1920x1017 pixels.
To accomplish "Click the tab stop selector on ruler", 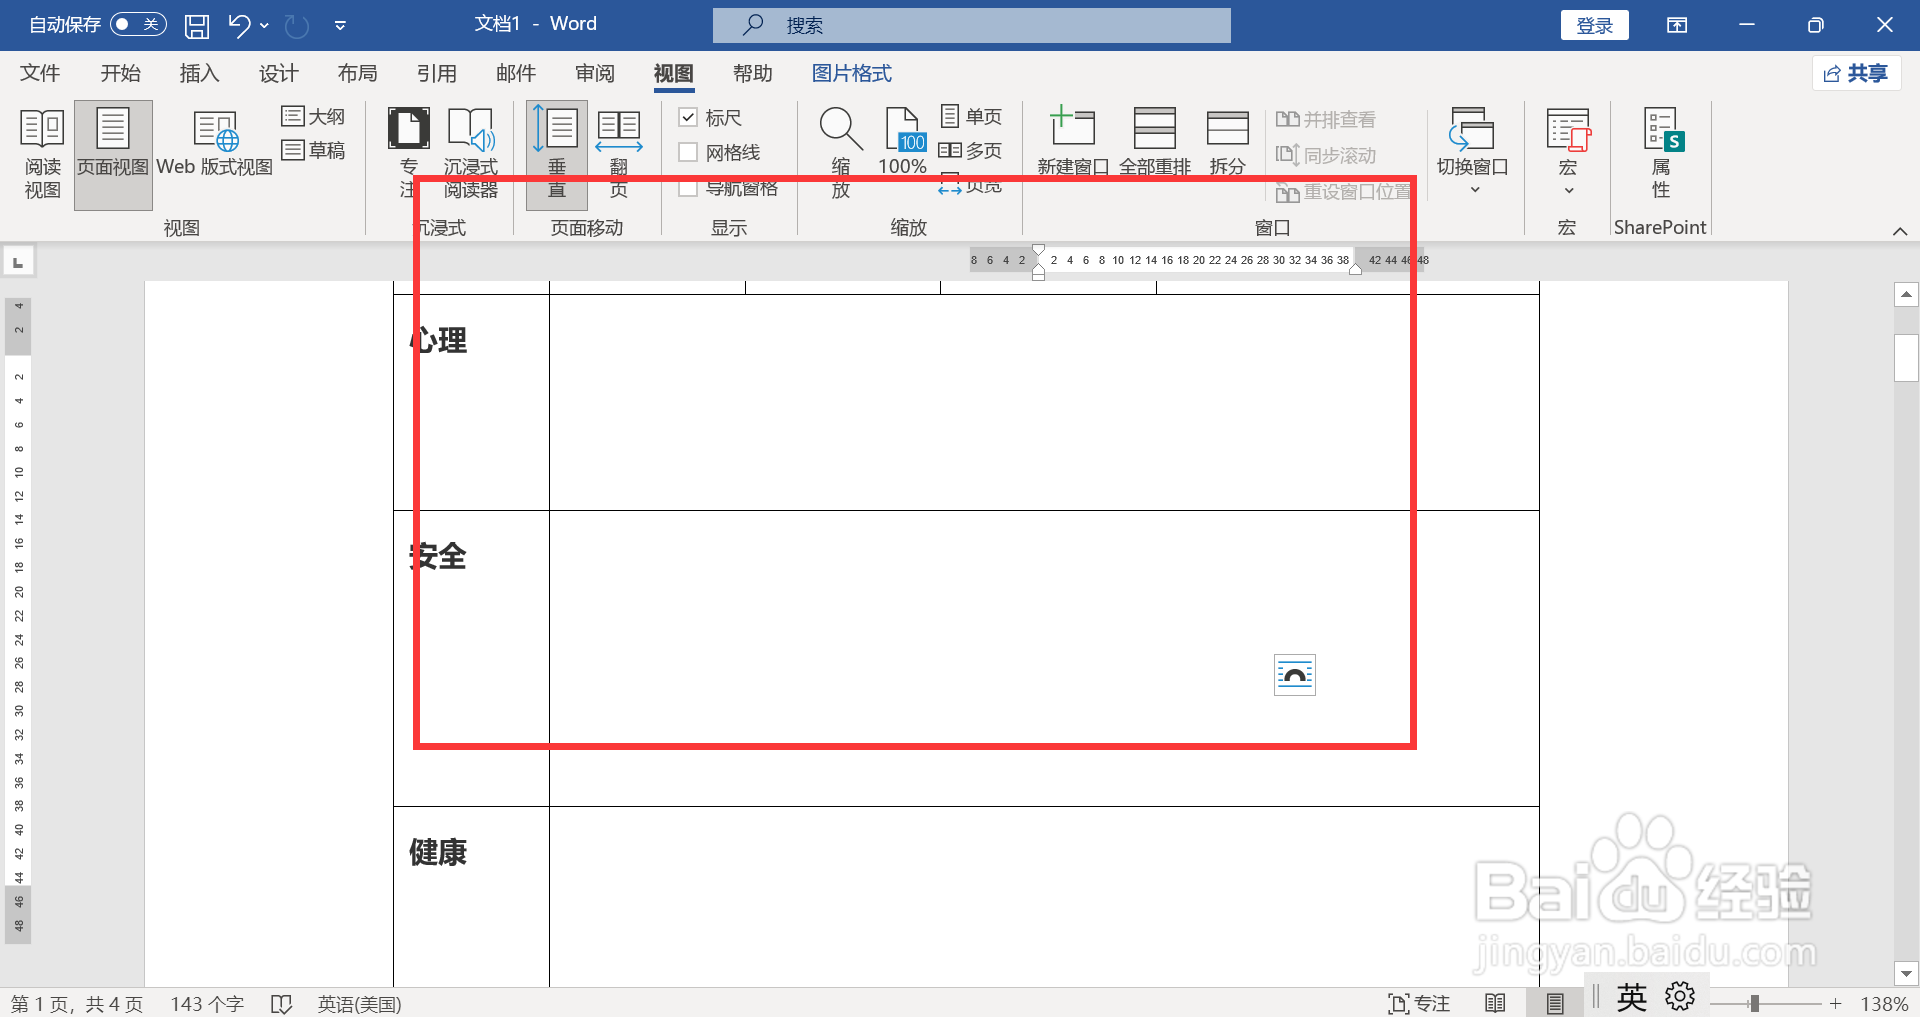I will [x=18, y=262].
